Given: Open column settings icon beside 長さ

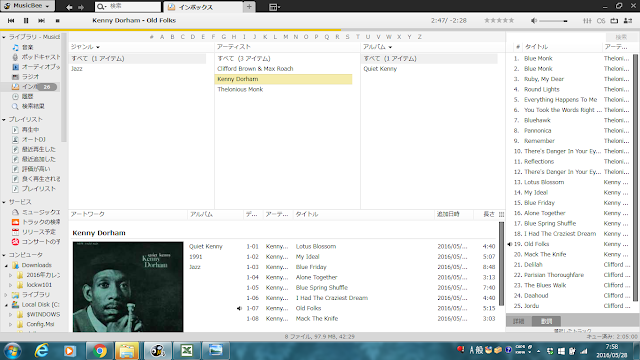Looking at the screenshot, I should tap(501, 214).
